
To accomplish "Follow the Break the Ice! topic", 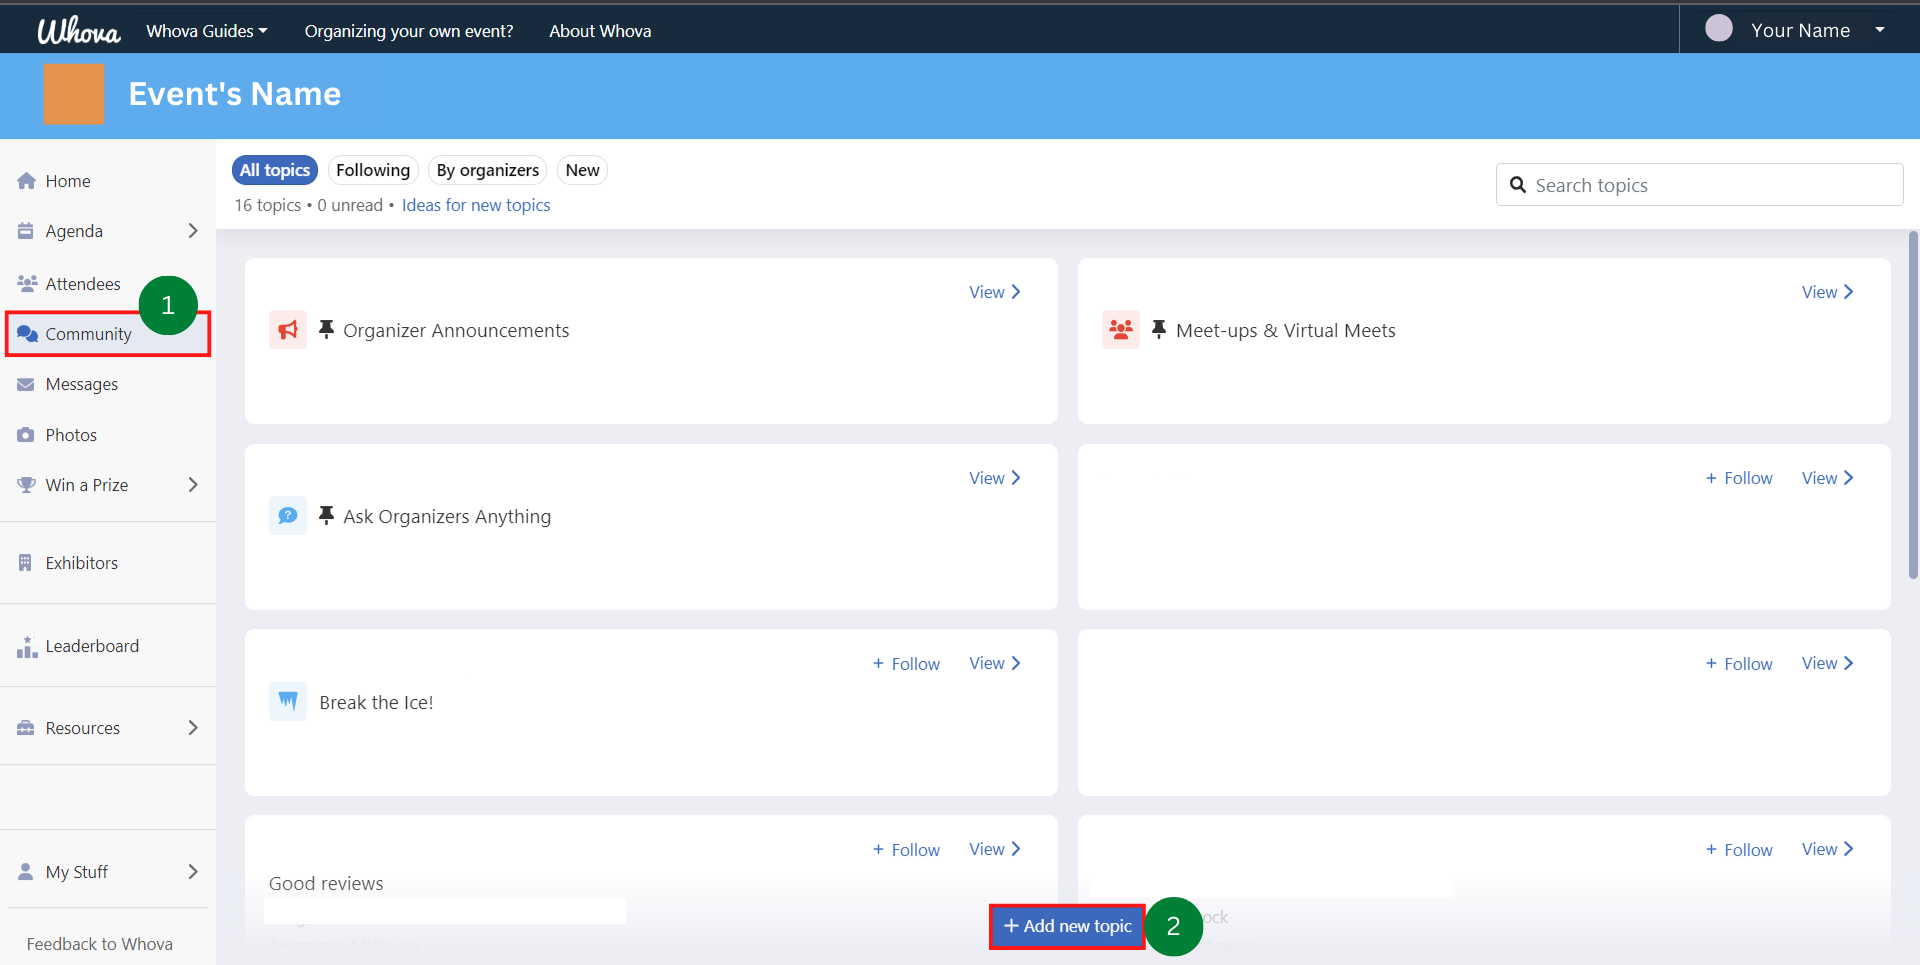I will (x=906, y=664).
